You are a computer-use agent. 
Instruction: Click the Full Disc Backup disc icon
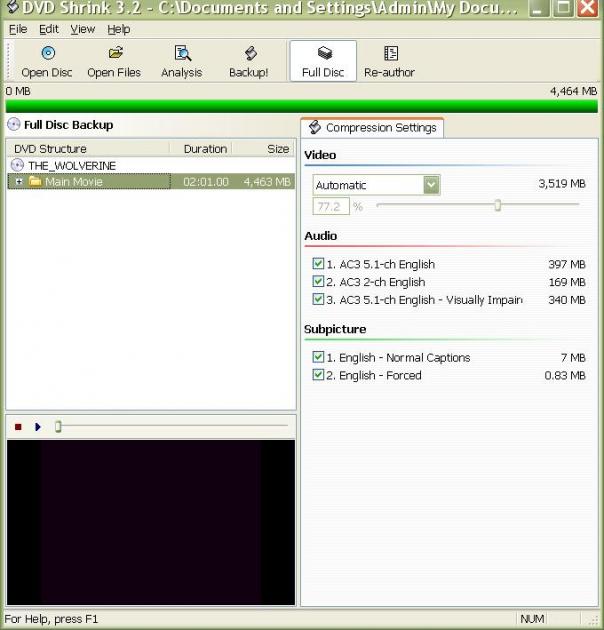click(x=14, y=124)
